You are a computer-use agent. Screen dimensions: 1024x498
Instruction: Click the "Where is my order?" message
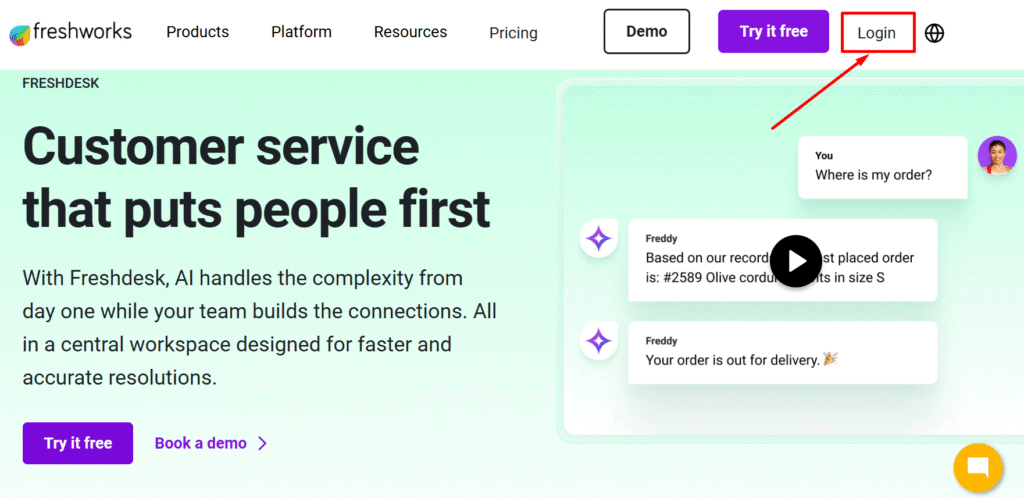(882, 167)
